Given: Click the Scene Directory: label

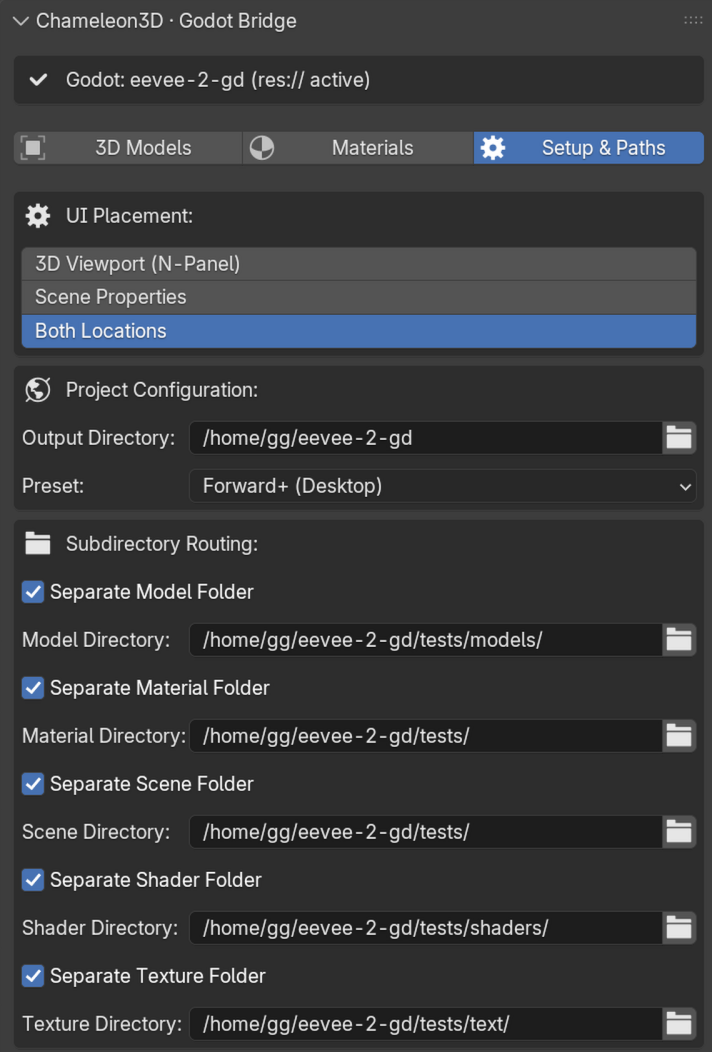Looking at the screenshot, I should [x=96, y=832].
